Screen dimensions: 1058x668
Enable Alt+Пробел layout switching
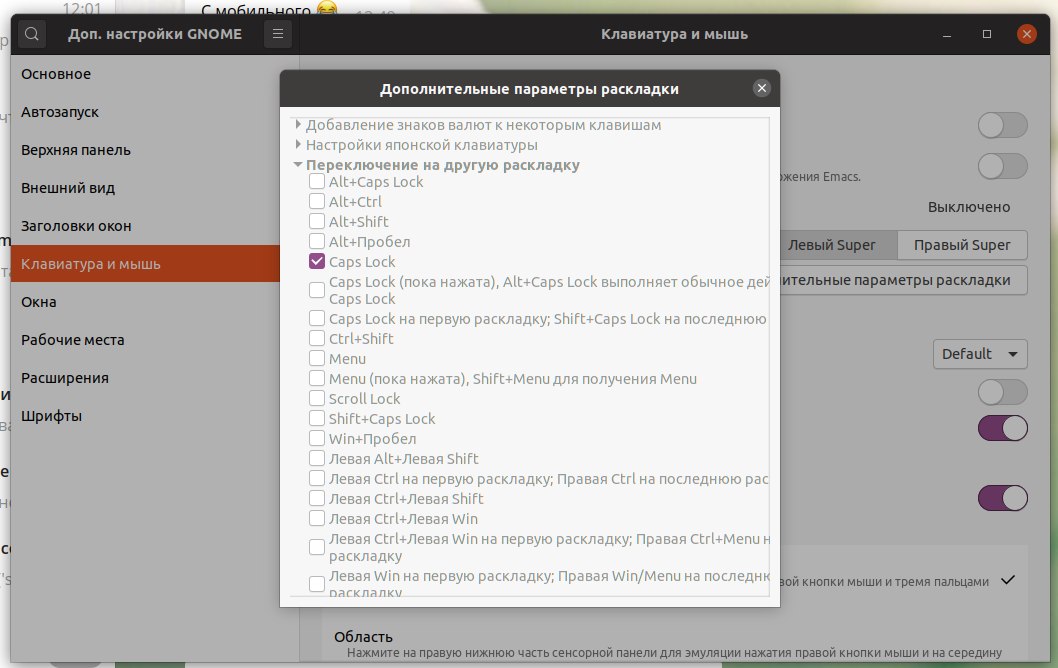tap(316, 242)
